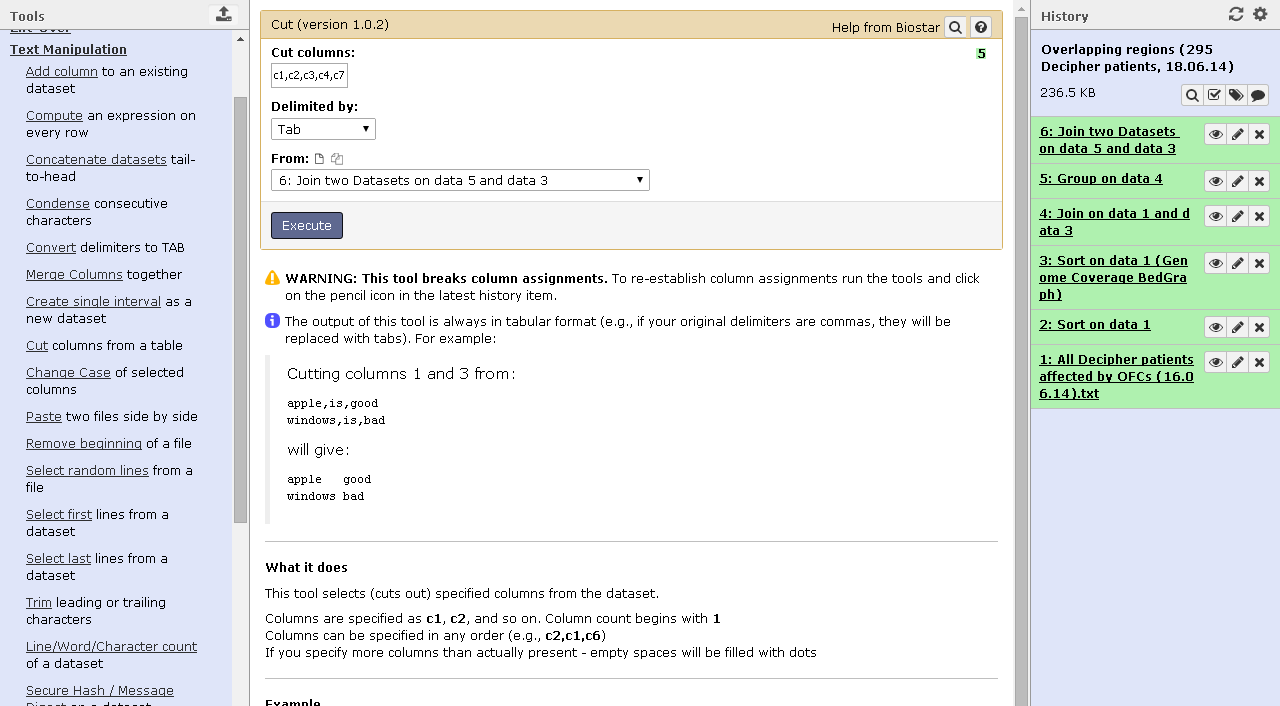Refresh the history panel

1236,14
